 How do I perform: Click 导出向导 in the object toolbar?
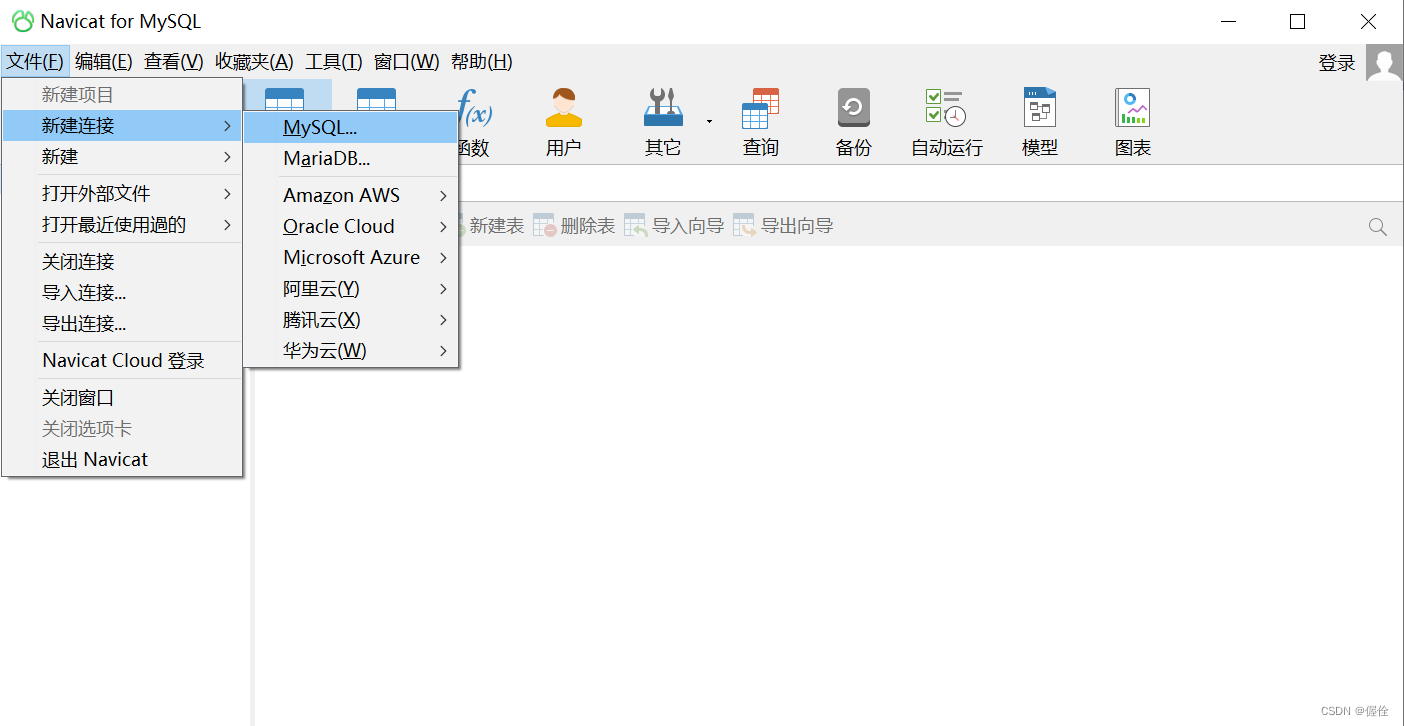pyautogui.click(x=783, y=226)
